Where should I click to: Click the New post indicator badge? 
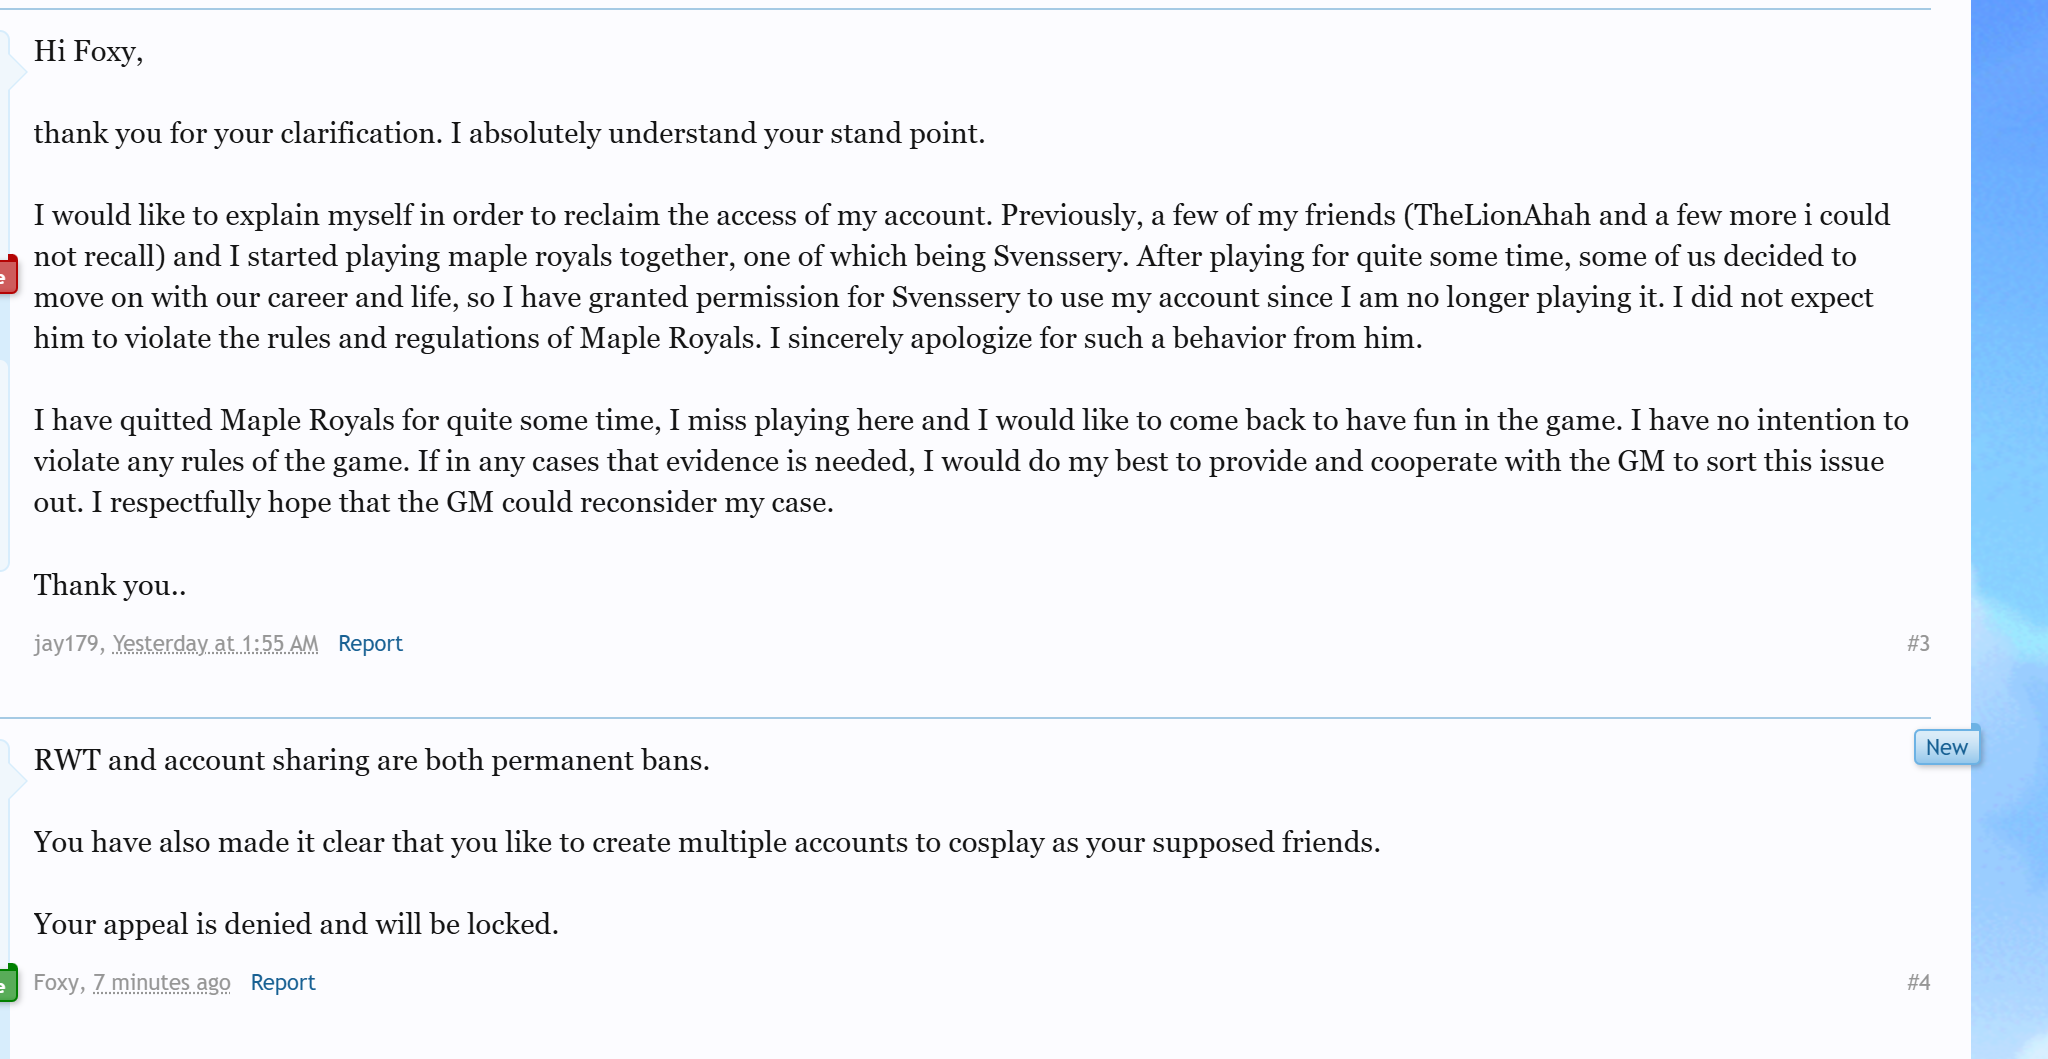click(x=1945, y=747)
